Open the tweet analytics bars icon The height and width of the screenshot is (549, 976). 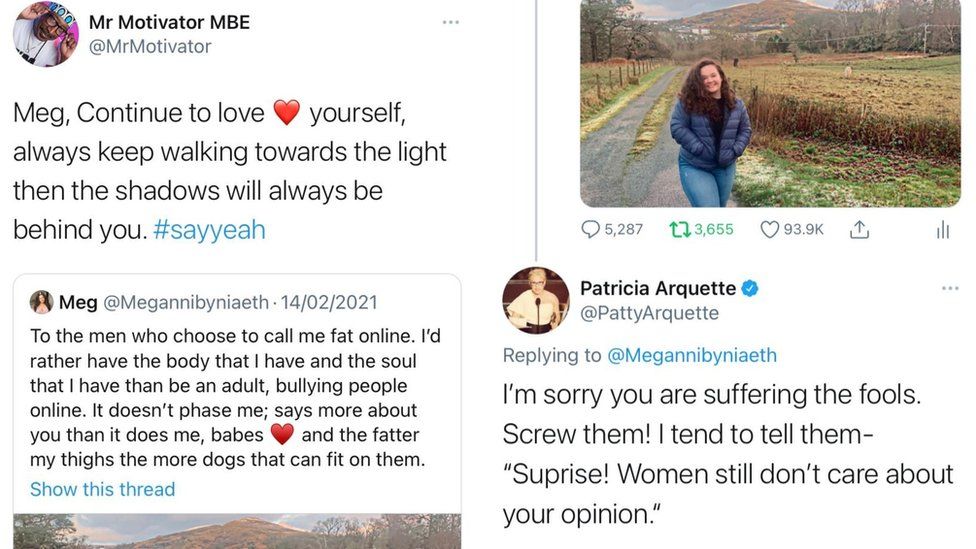pos(942,230)
